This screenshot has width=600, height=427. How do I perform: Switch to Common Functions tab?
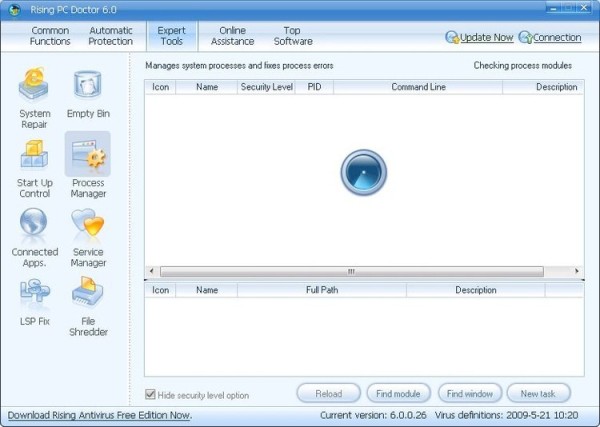tap(50, 36)
